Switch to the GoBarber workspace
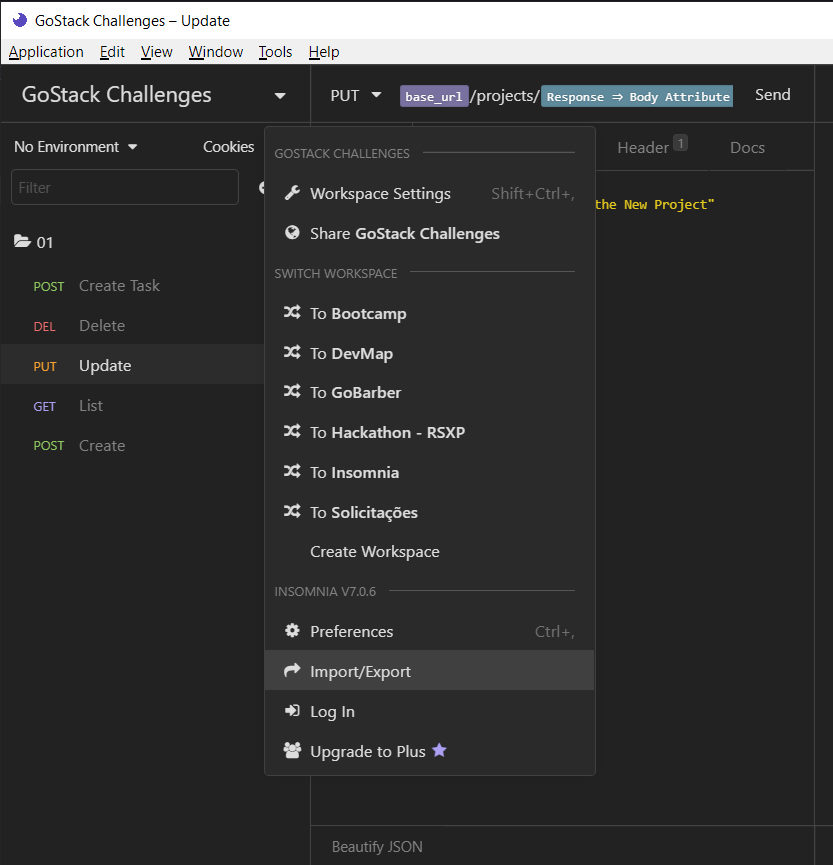This screenshot has height=865, width=833. click(429, 392)
